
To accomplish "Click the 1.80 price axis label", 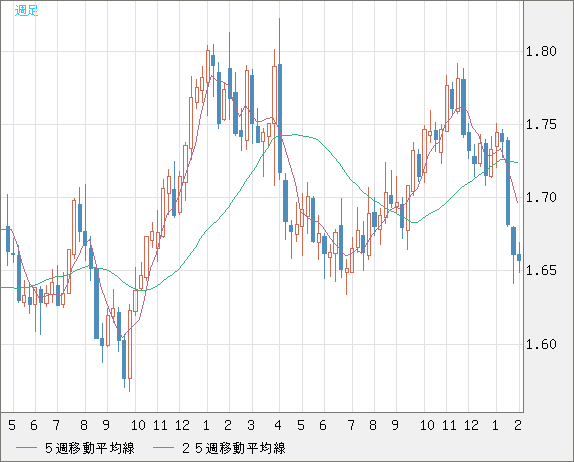I will 541,51.
